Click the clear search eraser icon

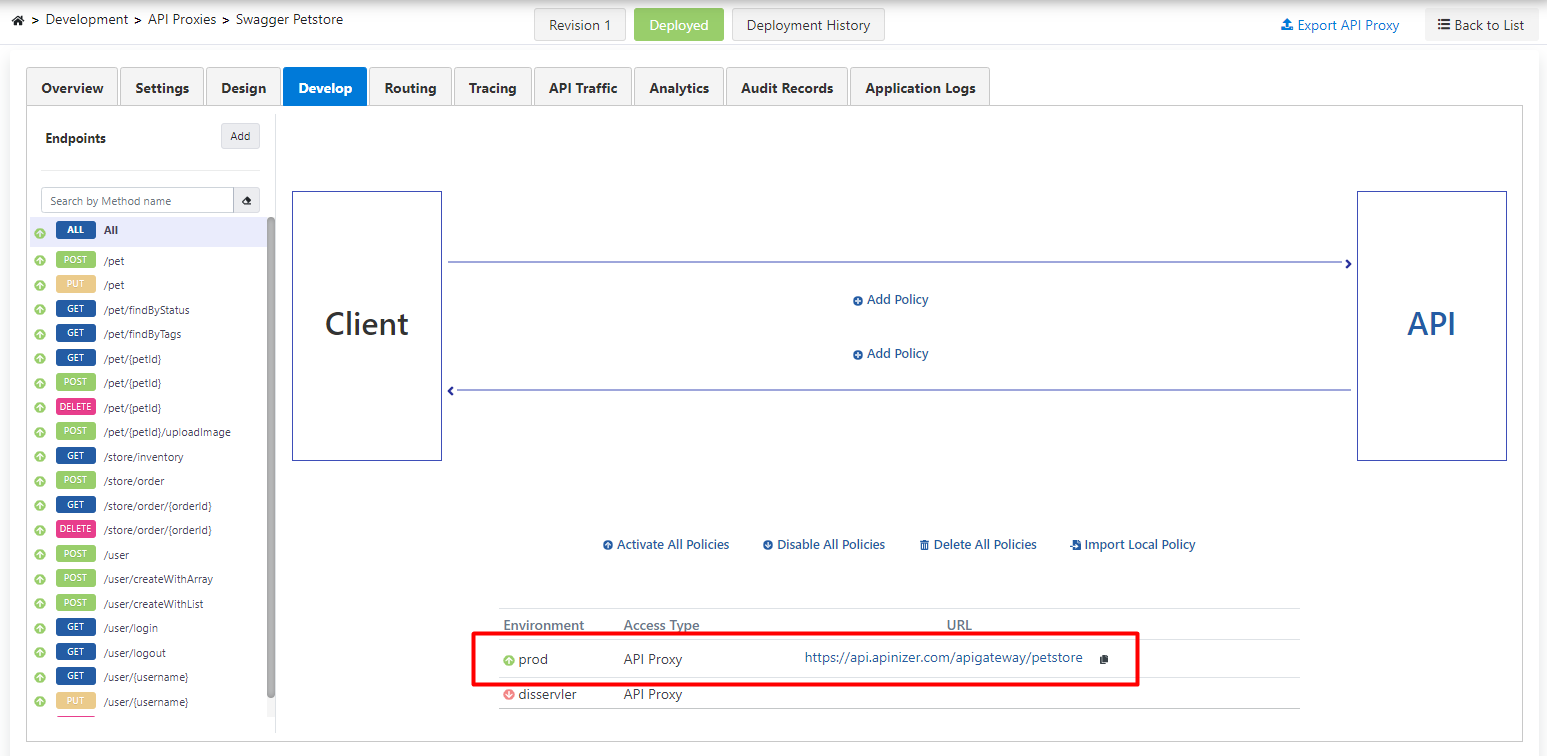coord(246,201)
